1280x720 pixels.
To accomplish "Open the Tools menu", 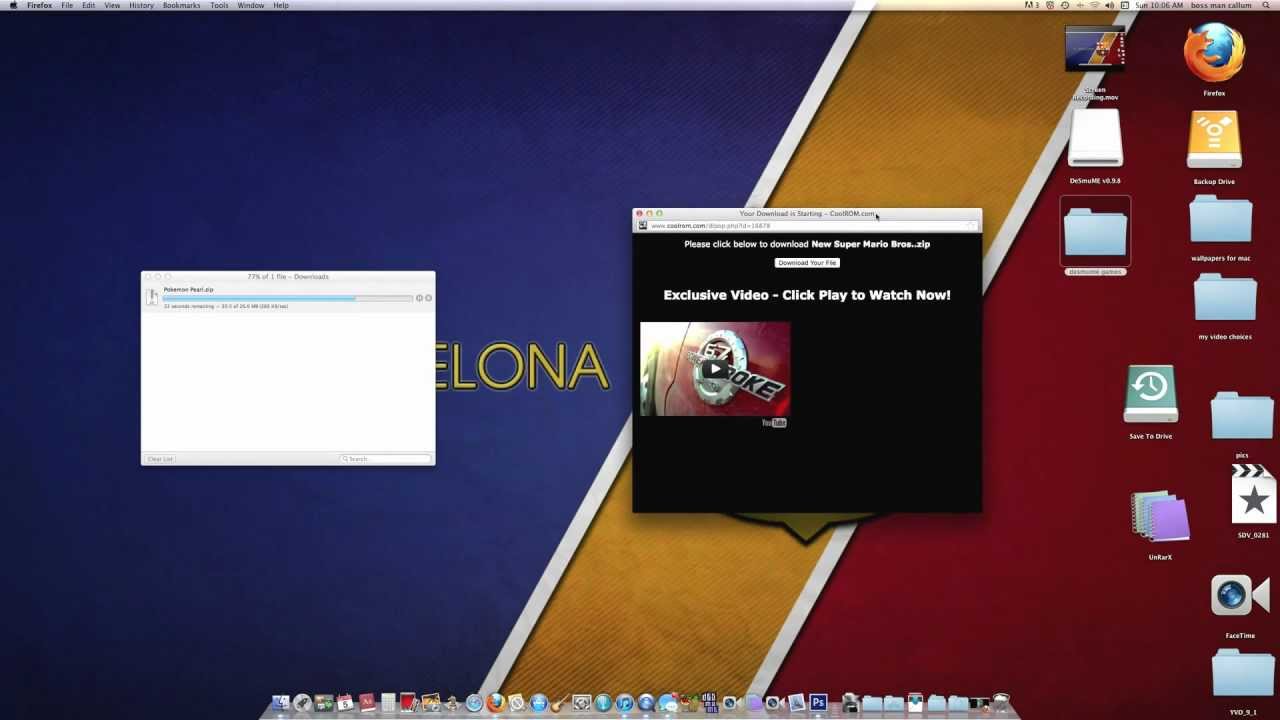I will tap(219, 5).
